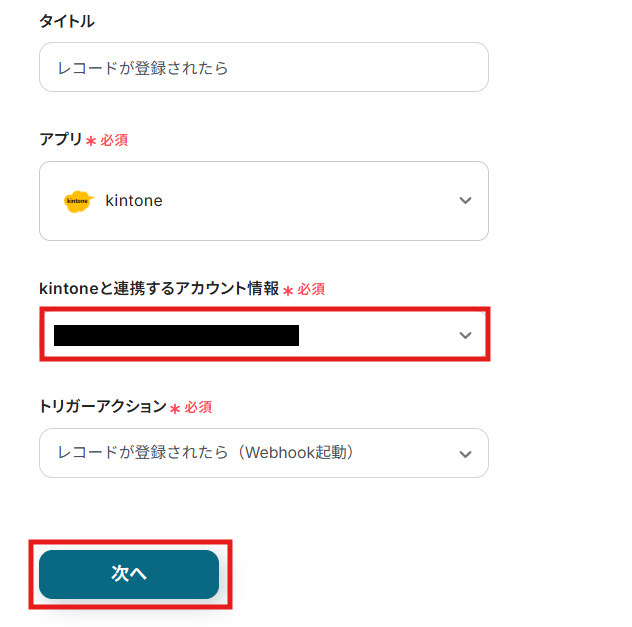Click the 必須 marker next to アカウント情報

click(311, 290)
